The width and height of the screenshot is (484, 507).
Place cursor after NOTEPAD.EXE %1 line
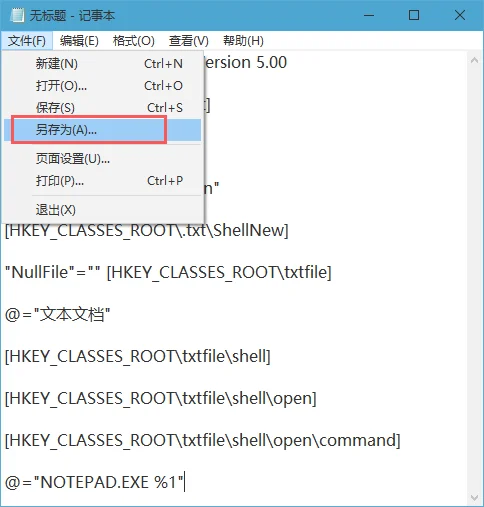184,482
